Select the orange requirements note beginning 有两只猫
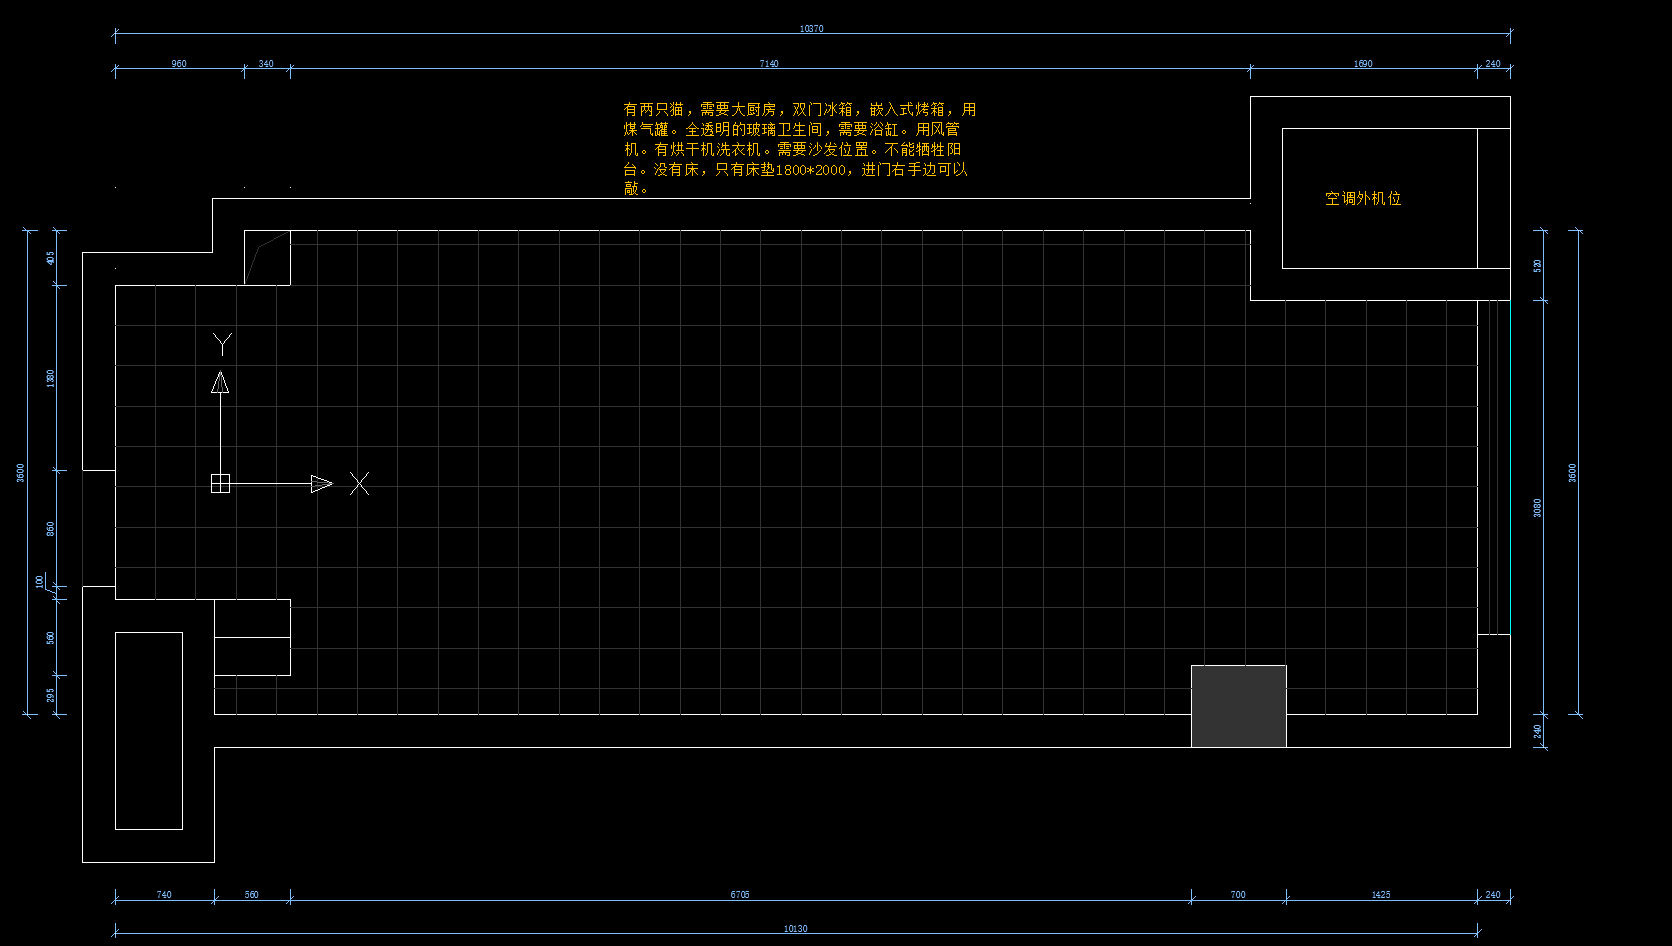This screenshot has height=946, width=1672. click(800, 149)
